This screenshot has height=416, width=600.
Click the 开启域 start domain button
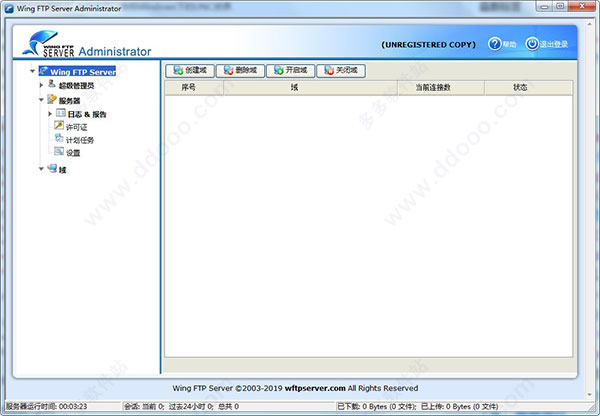pyautogui.click(x=290, y=70)
